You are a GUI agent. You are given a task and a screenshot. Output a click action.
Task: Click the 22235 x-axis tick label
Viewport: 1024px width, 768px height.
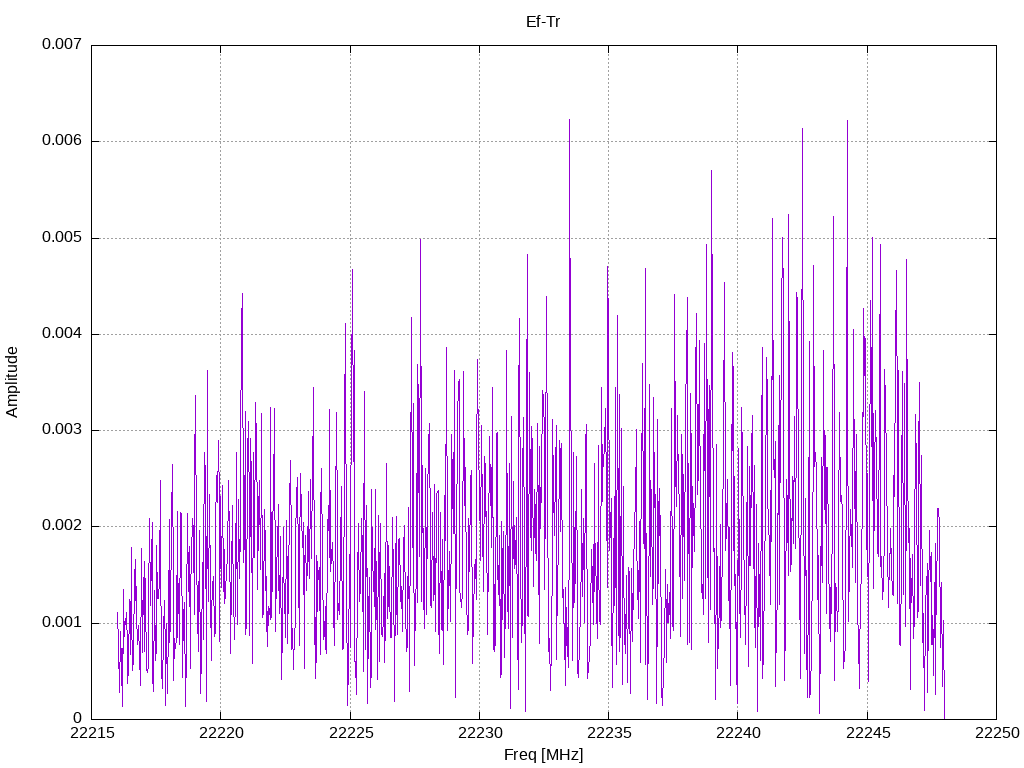pyautogui.click(x=609, y=733)
